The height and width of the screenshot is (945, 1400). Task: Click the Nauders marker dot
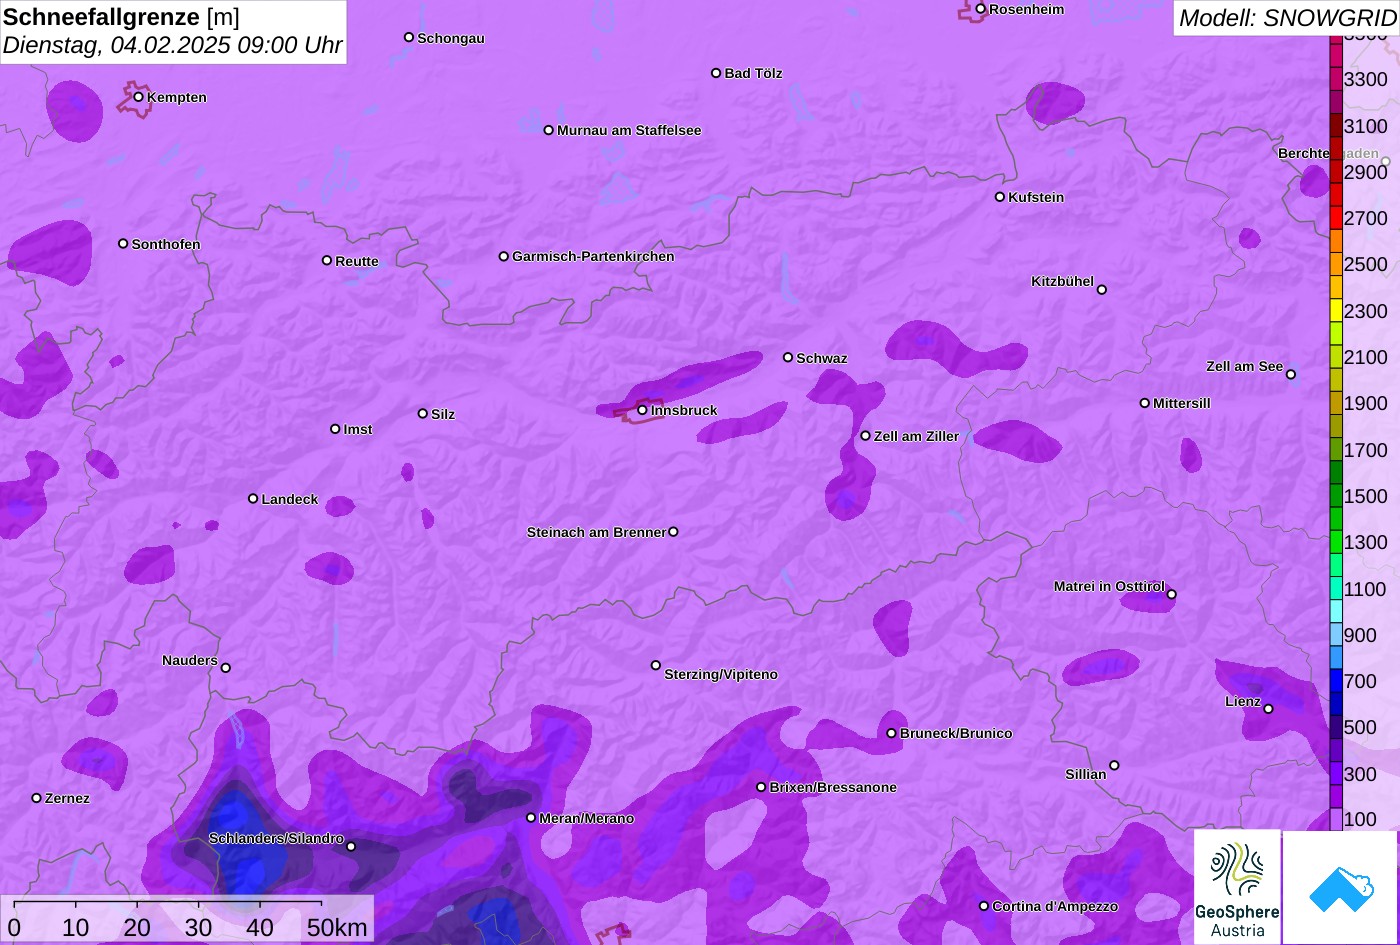pyautogui.click(x=226, y=668)
